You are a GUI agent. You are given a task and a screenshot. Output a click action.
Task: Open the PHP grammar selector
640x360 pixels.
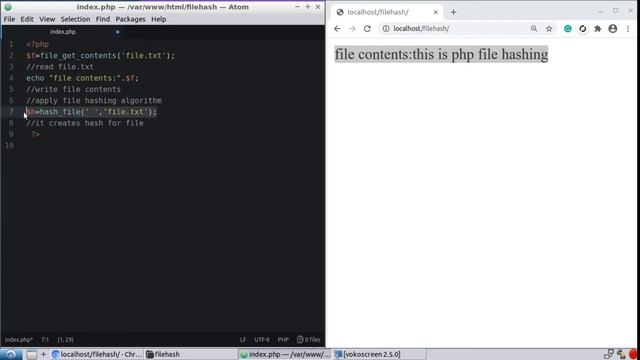click(x=283, y=340)
